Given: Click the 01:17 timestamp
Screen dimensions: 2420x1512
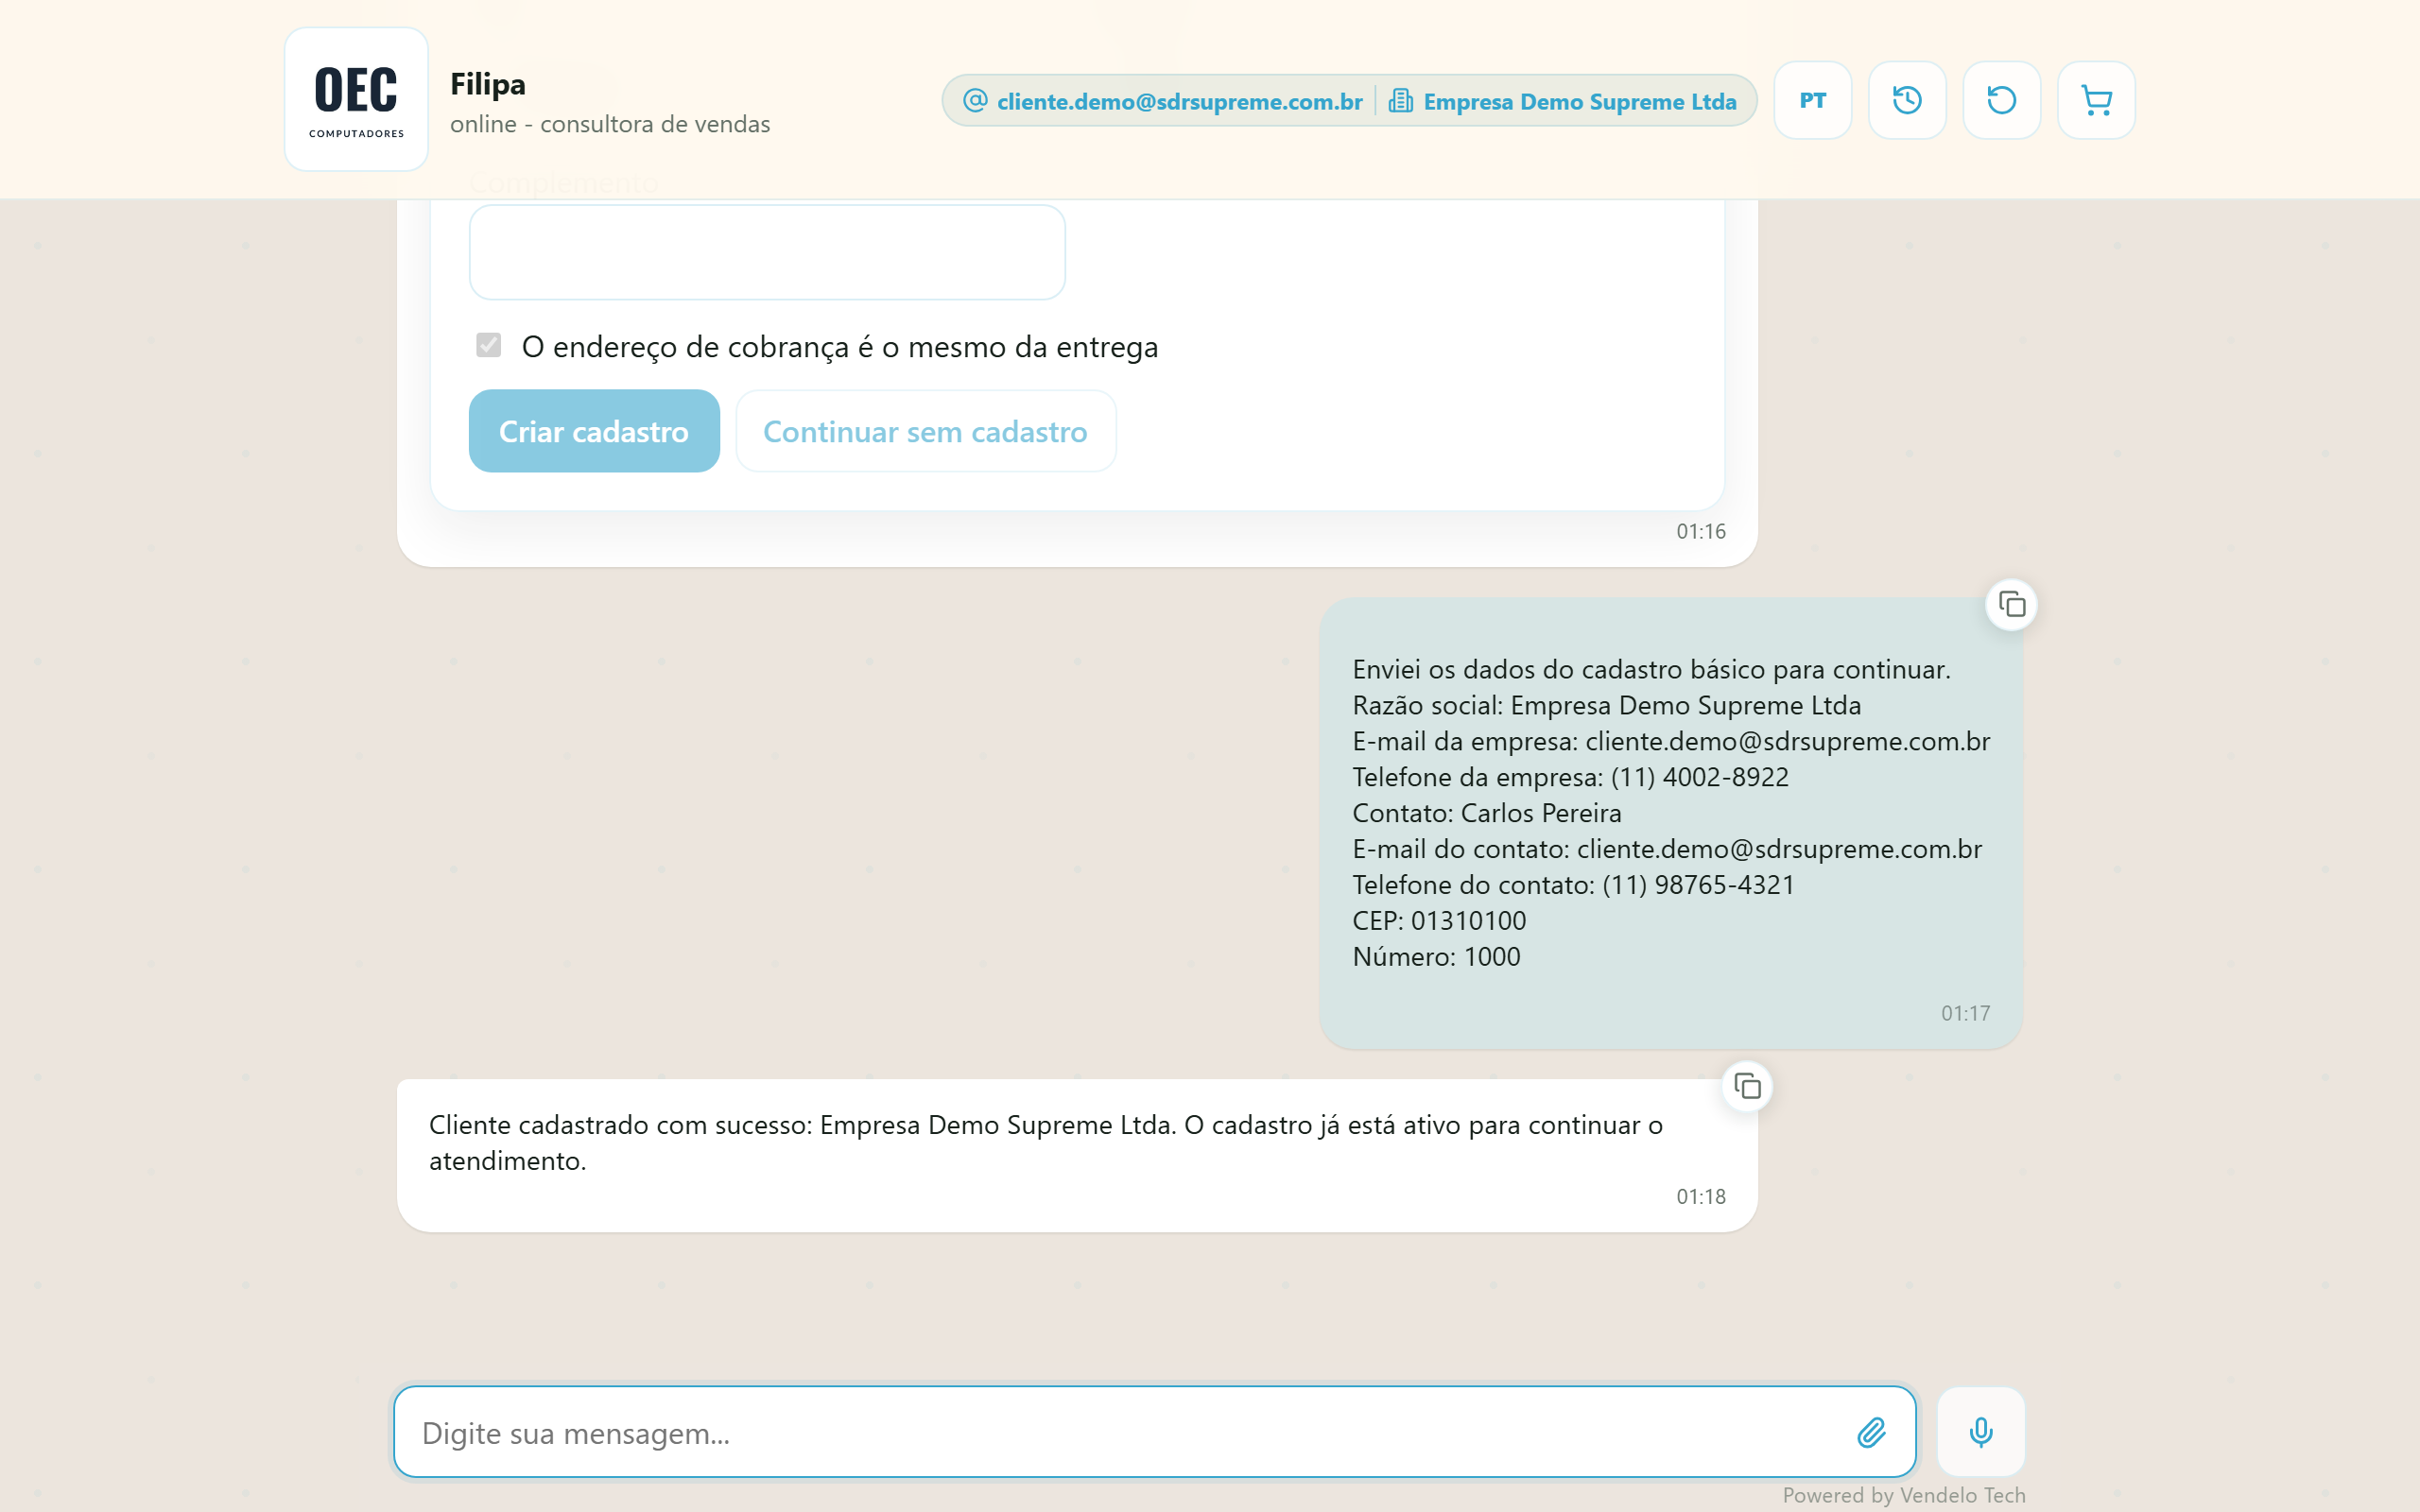Looking at the screenshot, I should [1965, 1013].
